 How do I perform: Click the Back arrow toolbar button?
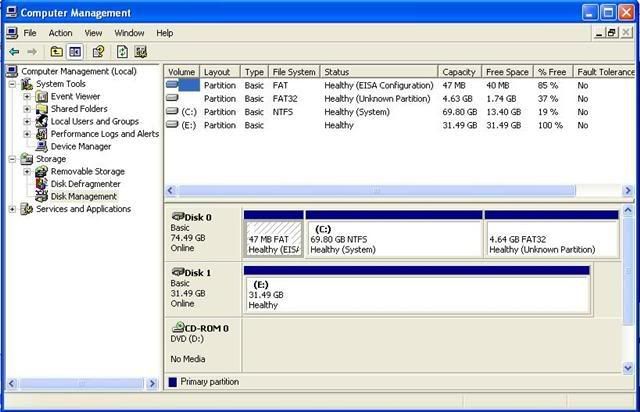14,51
